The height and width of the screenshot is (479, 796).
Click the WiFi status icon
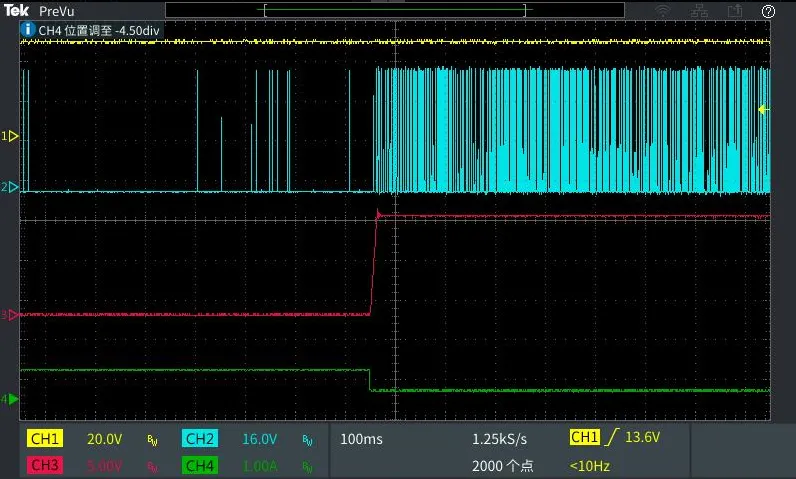(662, 11)
